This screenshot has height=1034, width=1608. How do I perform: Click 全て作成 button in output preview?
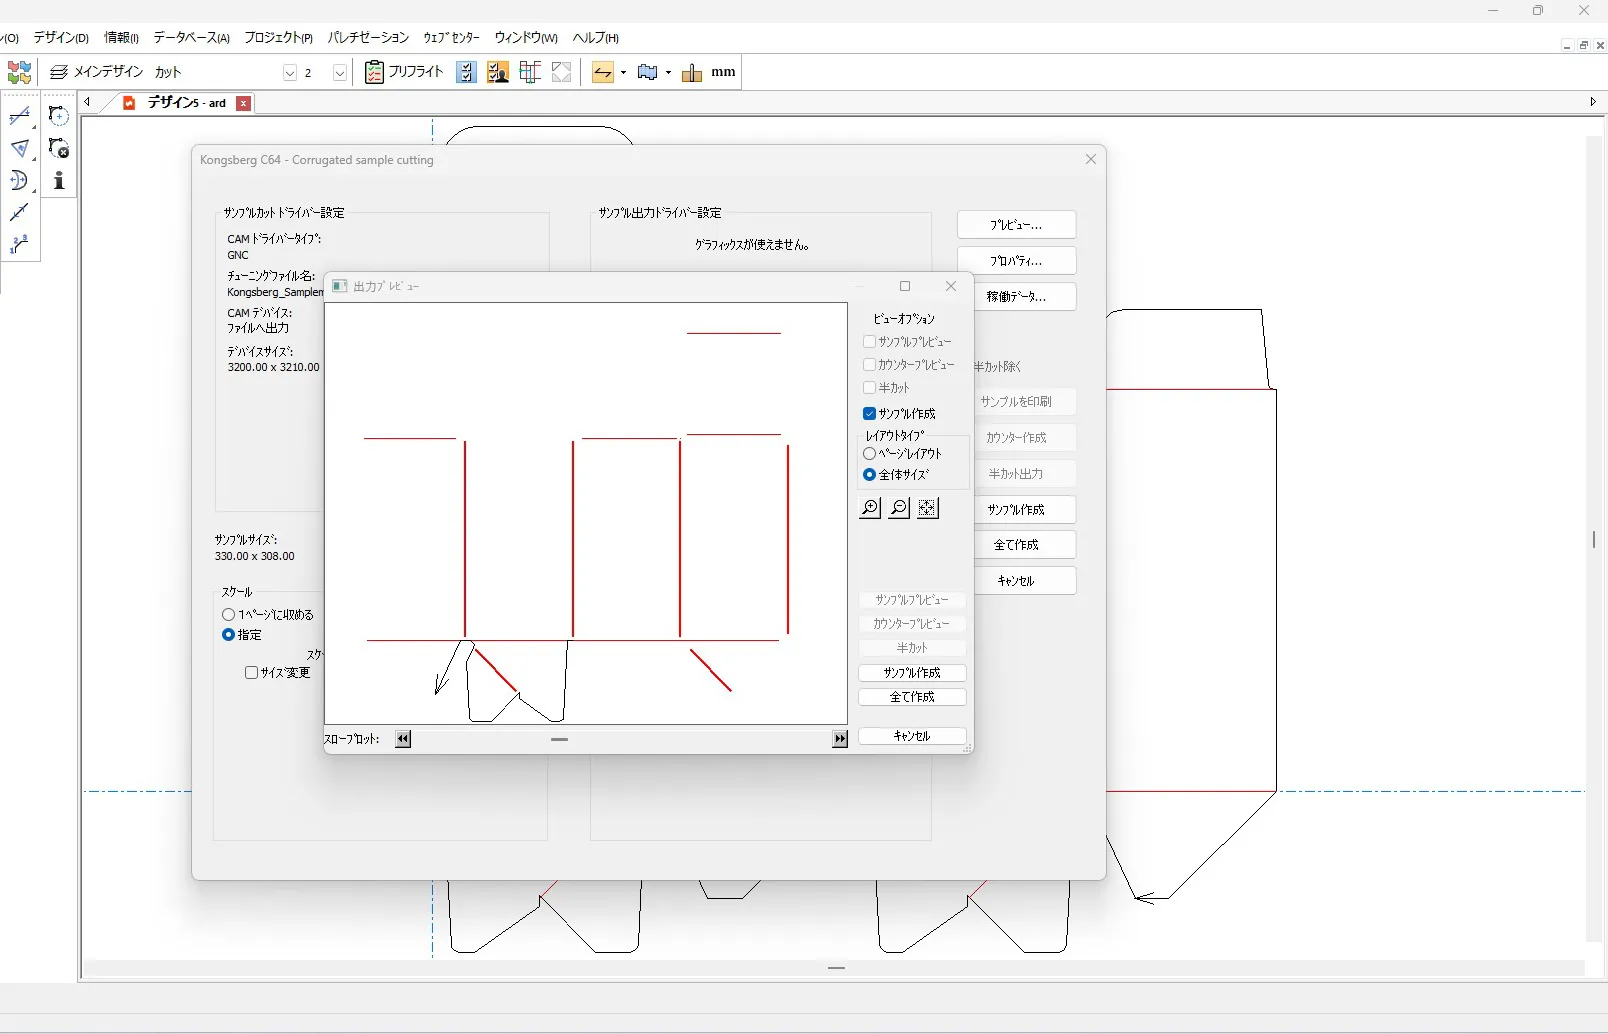point(912,697)
